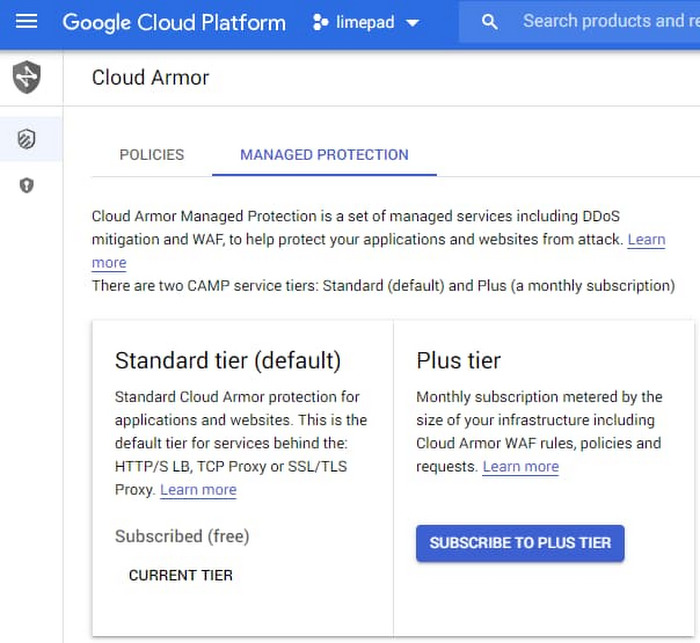
Task: Select the striped shield icon in left sidebar
Action: pos(27,139)
